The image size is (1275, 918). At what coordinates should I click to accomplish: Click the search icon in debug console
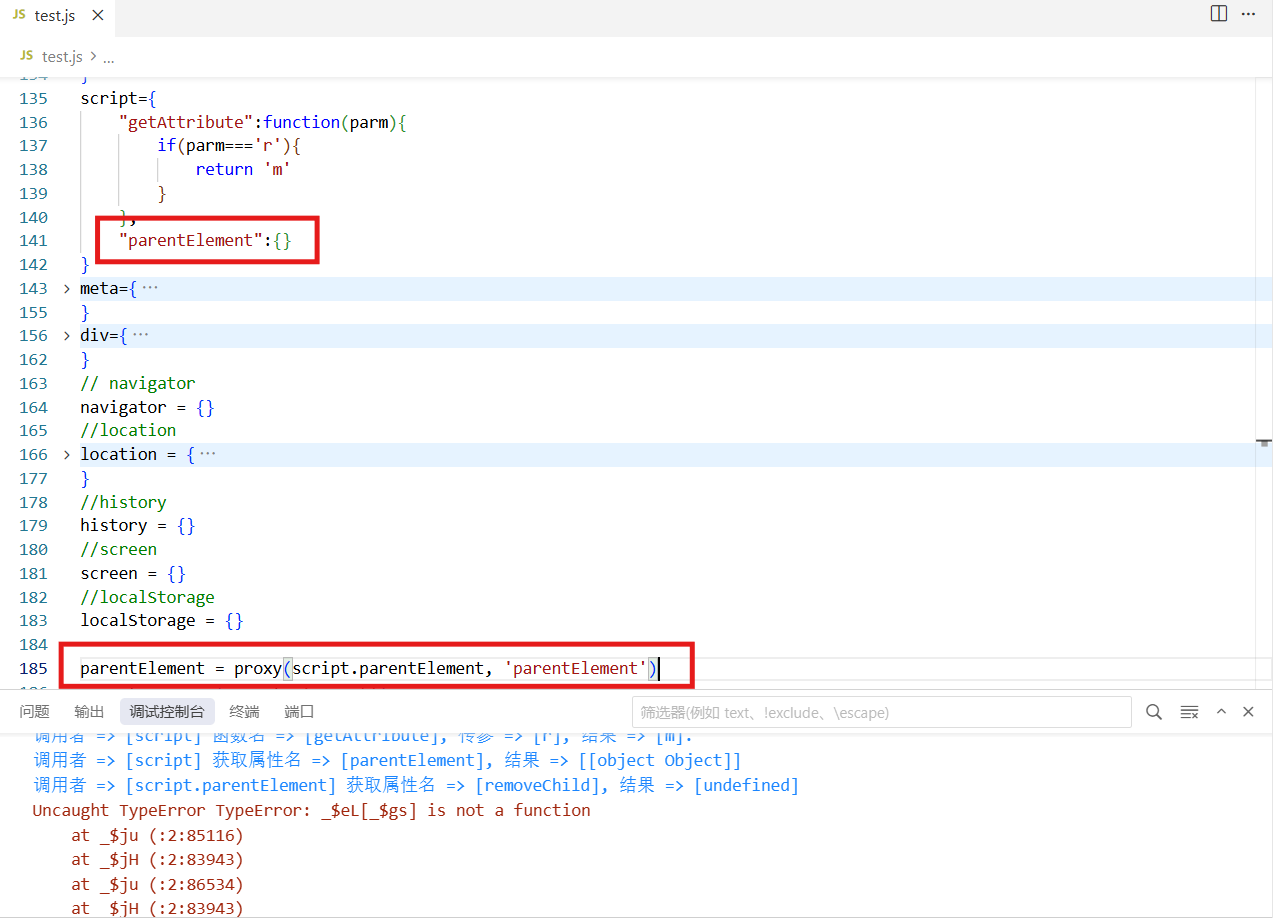pos(1154,712)
